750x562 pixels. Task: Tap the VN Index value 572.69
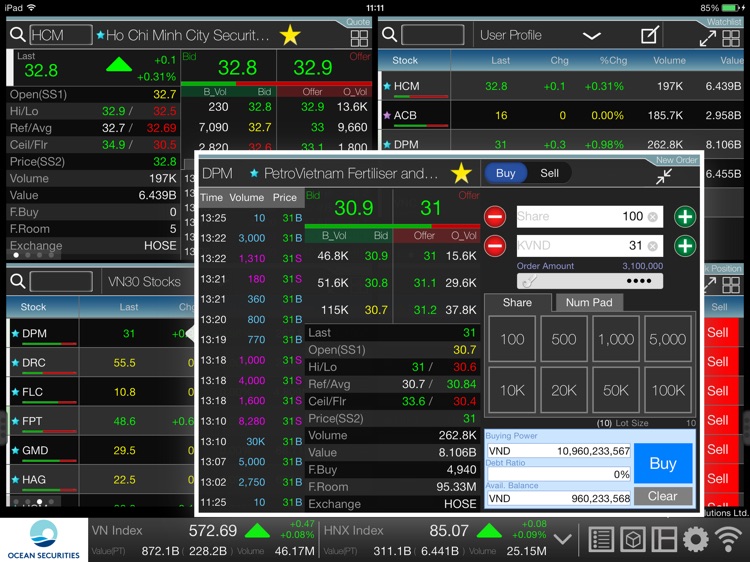pos(213,530)
